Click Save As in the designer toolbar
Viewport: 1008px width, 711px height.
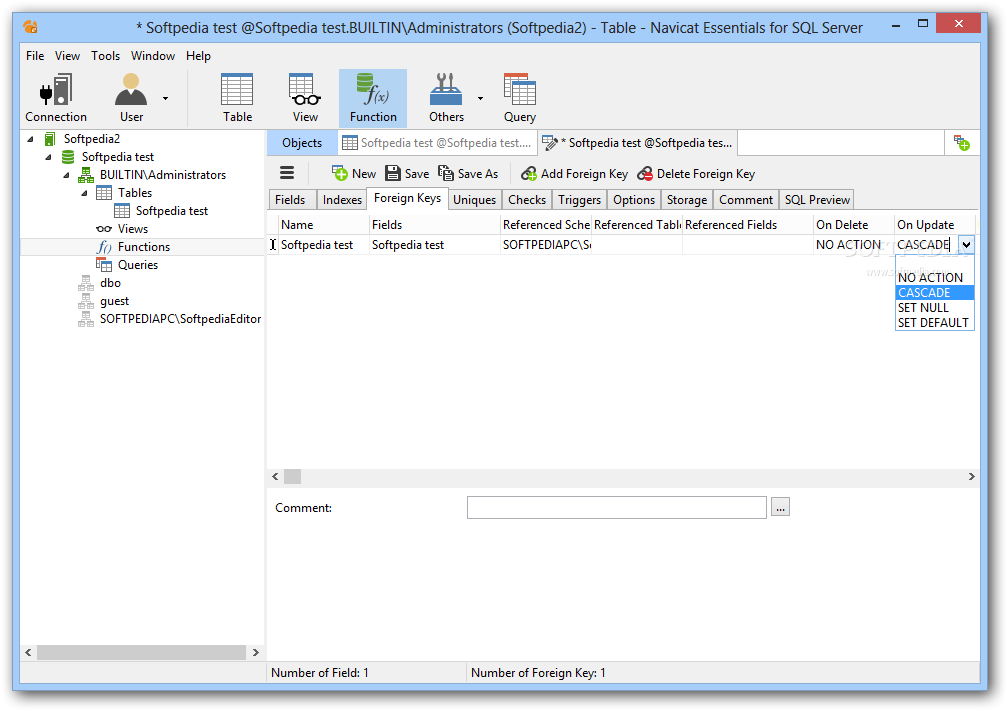point(468,174)
